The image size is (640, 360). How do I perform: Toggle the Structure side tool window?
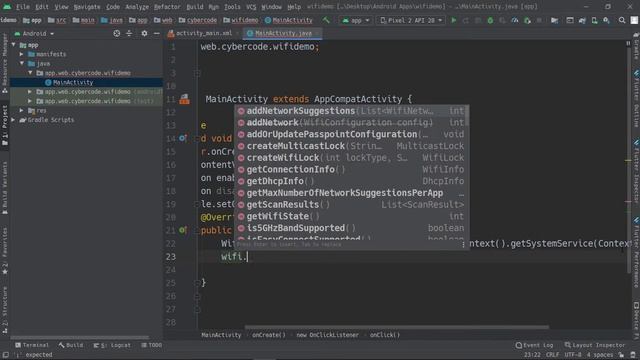pyautogui.click(x=4, y=310)
